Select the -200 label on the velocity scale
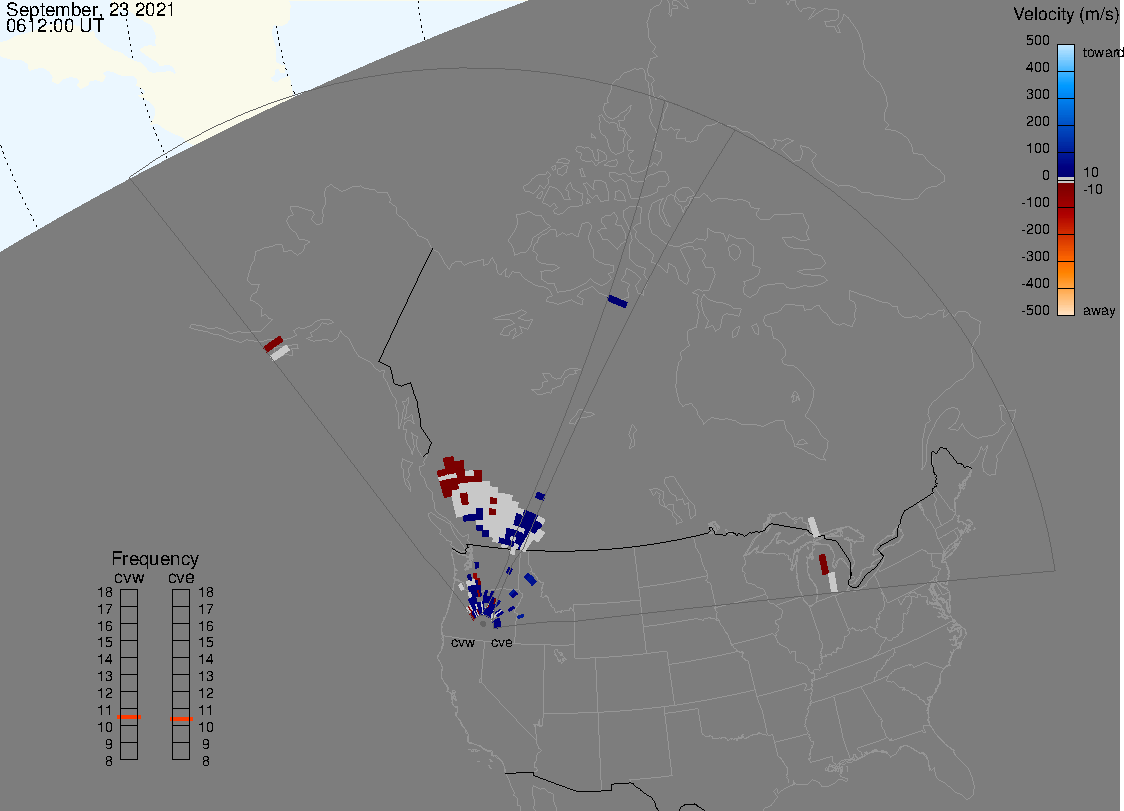 click(x=1035, y=229)
